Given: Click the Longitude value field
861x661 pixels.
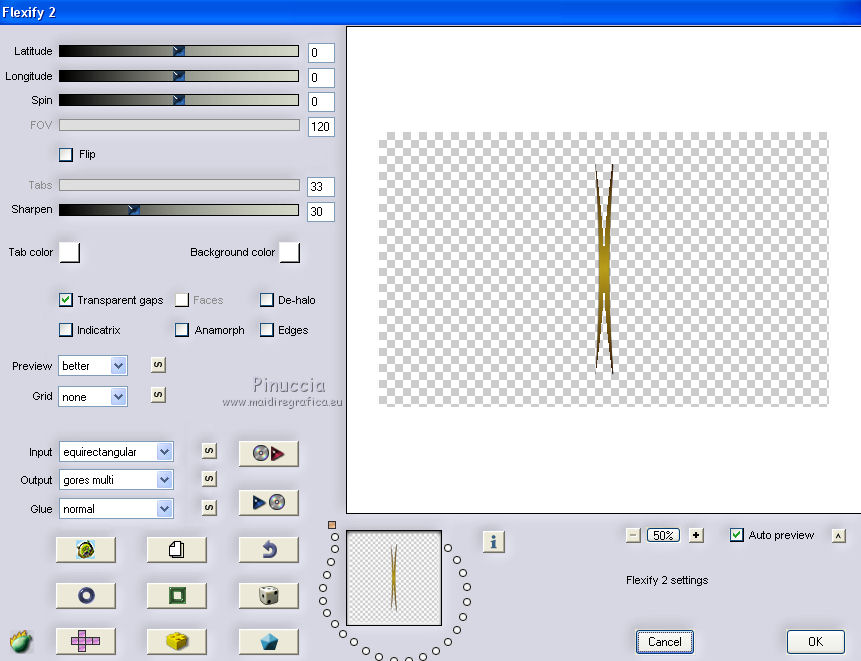Looking at the screenshot, I should [321, 77].
